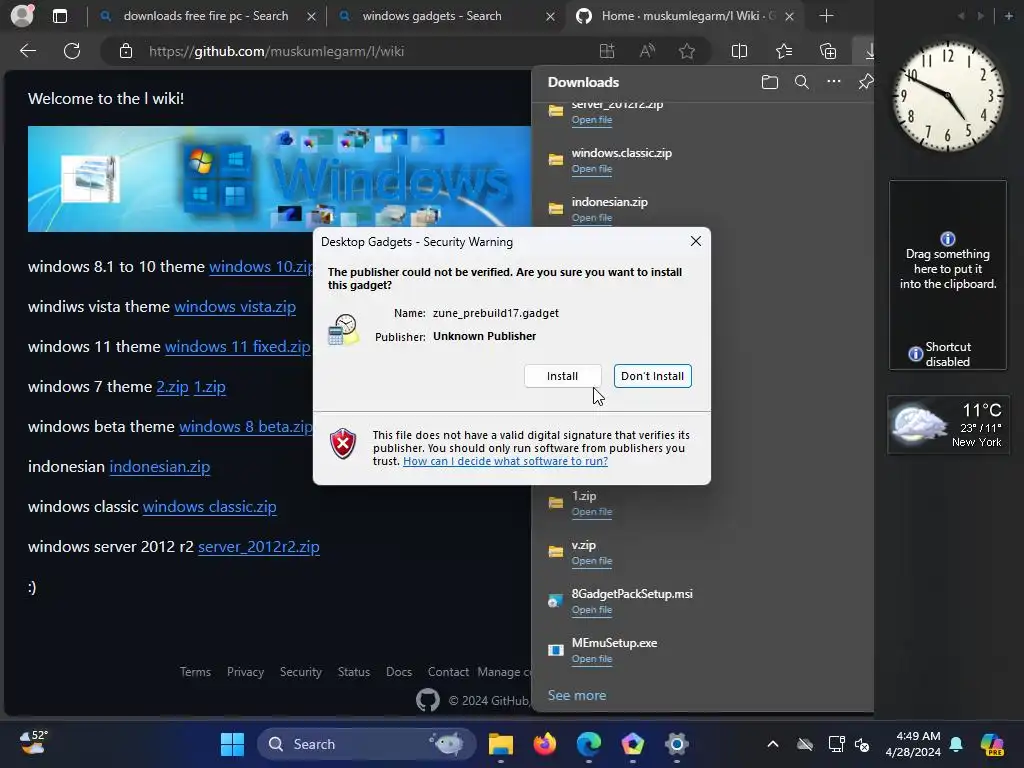Click the browser Back arrow
The width and height of the screenshot is (1024, 768).
28,51
